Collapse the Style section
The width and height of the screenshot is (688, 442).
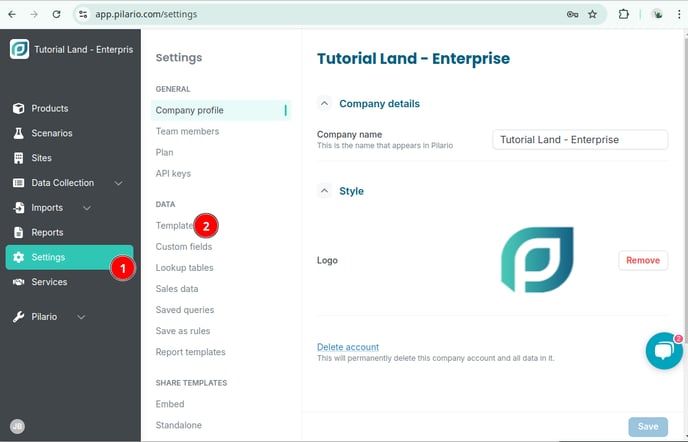tap(324, 191)
